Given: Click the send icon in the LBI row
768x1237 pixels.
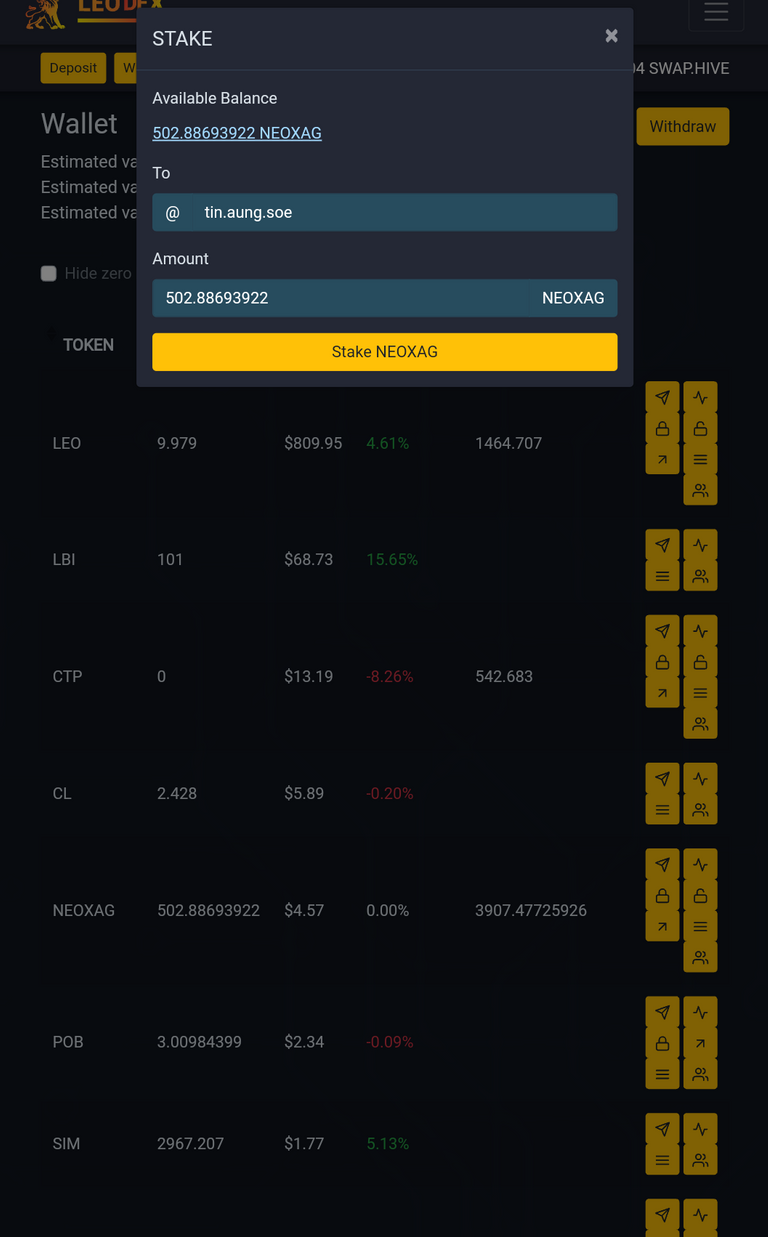Looking at the screenshot, I should [x=662, y=545].
